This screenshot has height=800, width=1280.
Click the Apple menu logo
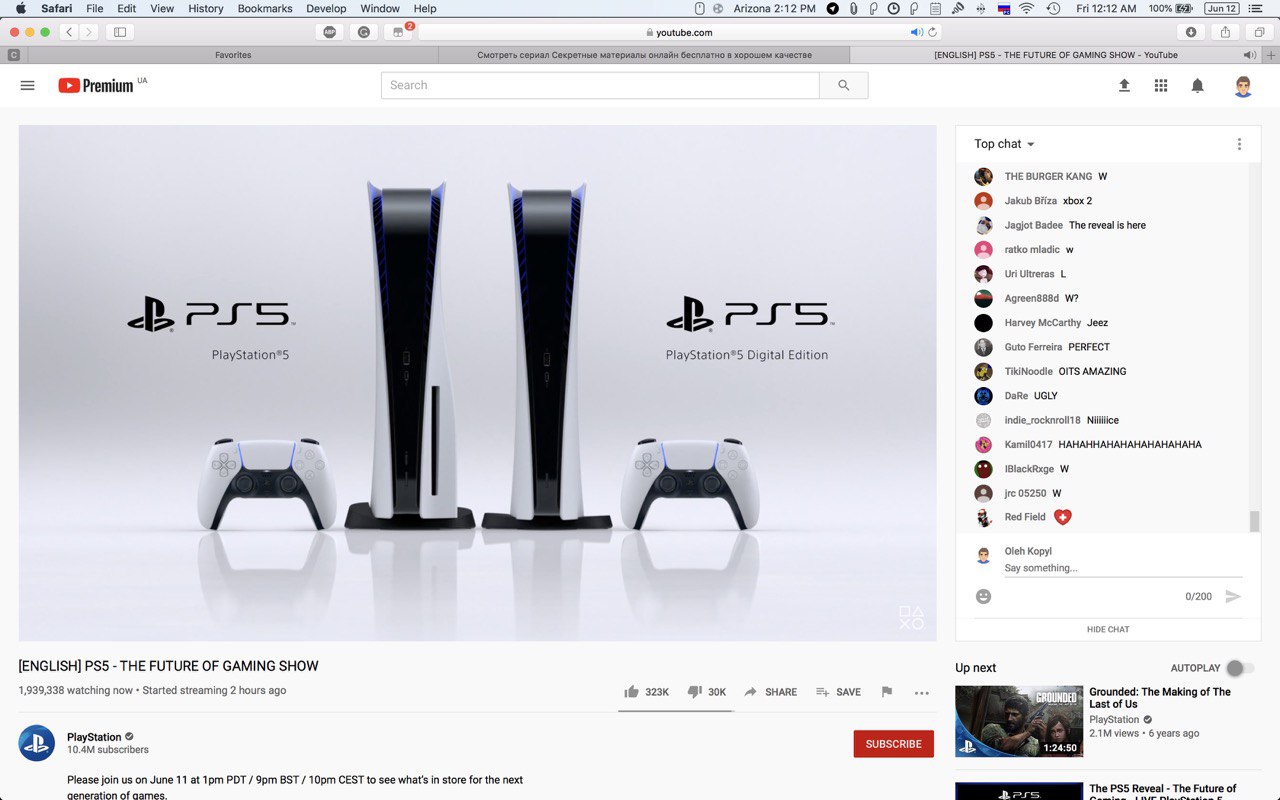click(x=20, y=8)
